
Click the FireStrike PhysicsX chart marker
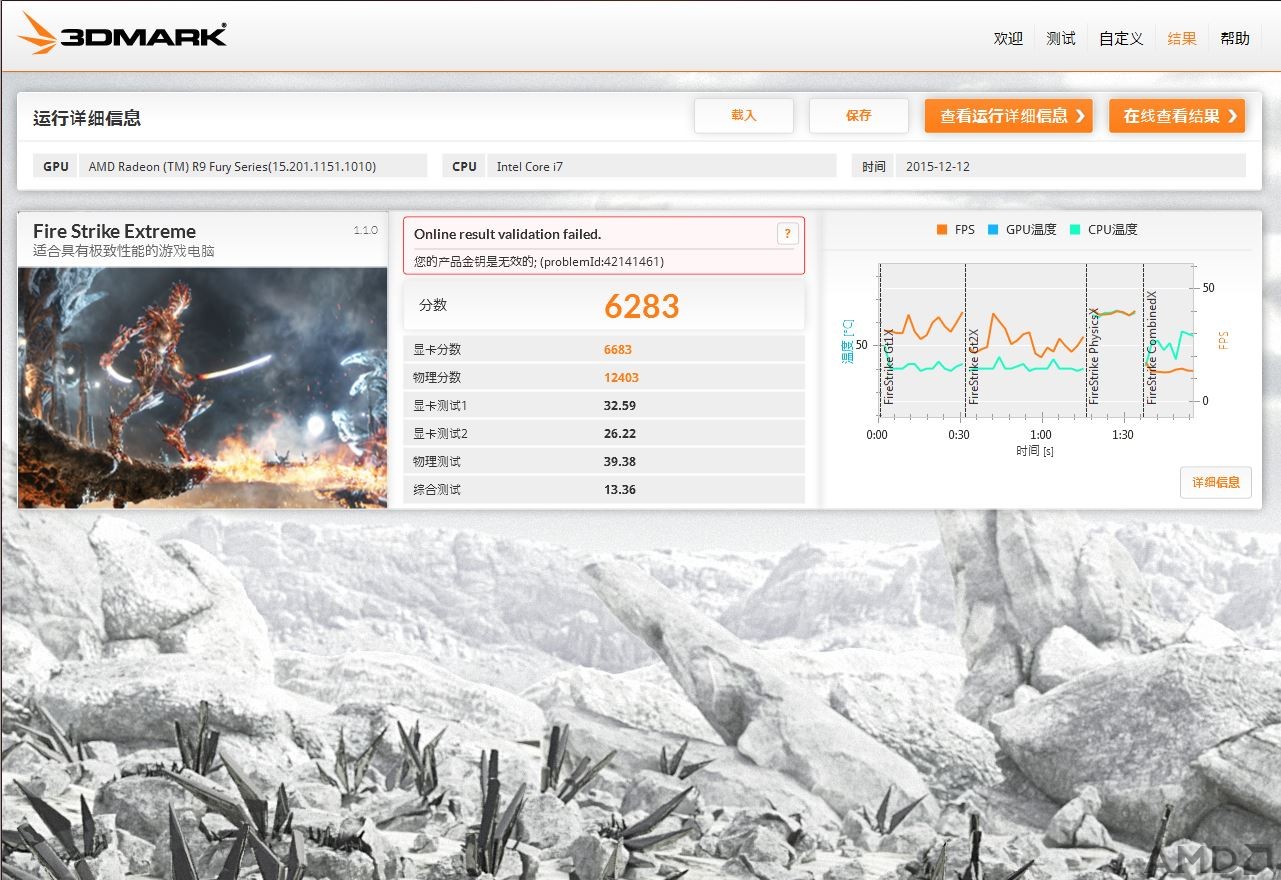1094,354
